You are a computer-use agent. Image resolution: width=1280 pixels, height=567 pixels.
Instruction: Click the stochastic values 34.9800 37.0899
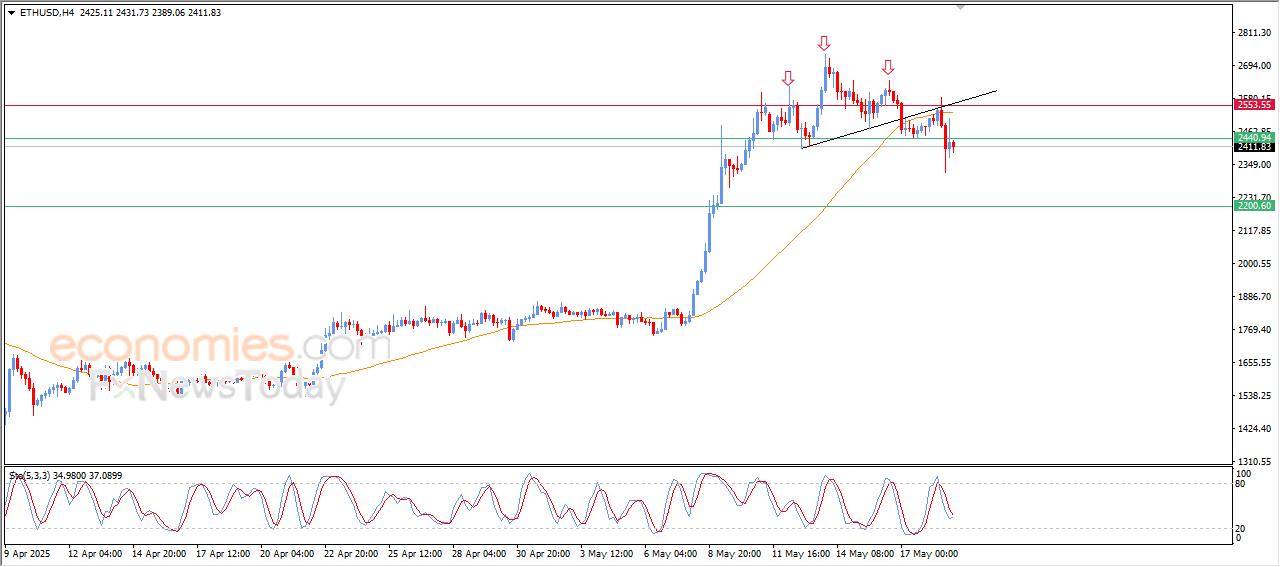pos(89,476)
